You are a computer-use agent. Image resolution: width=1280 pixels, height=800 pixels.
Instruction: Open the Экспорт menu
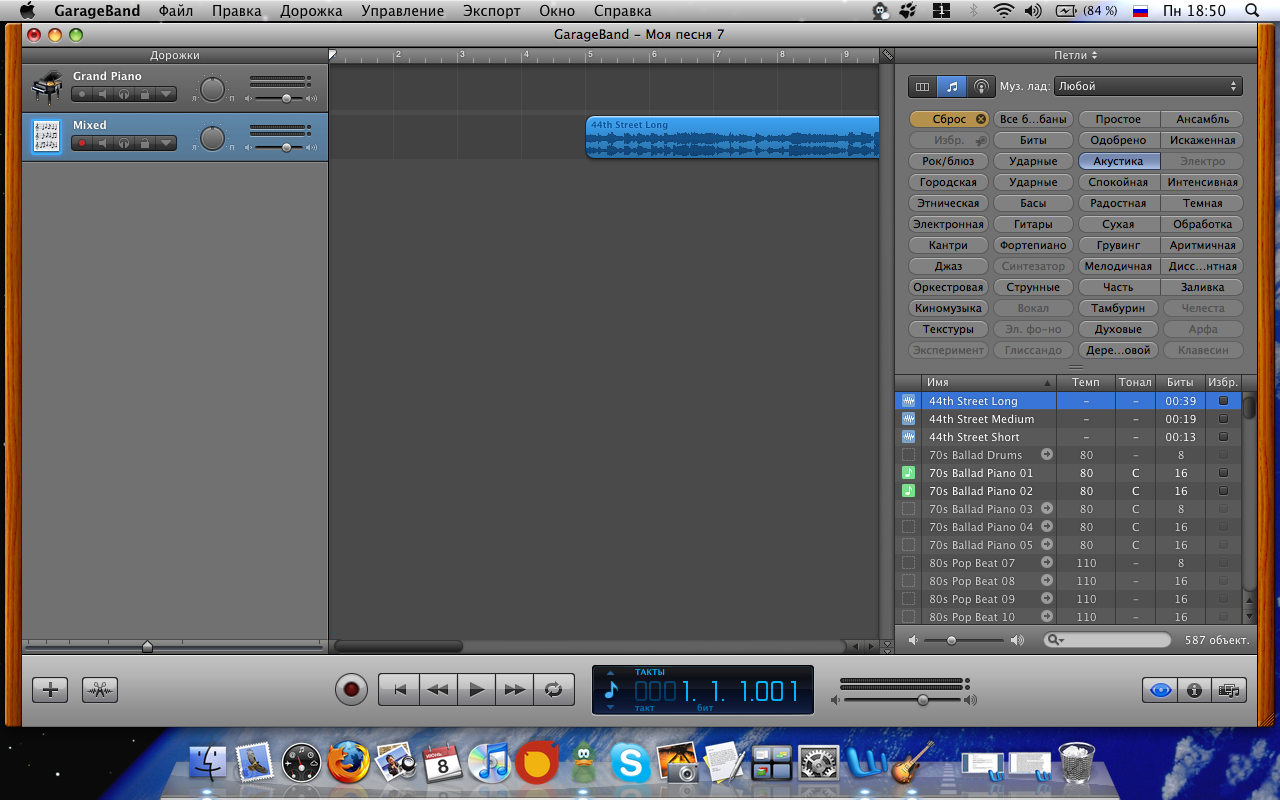coord(492,11)
